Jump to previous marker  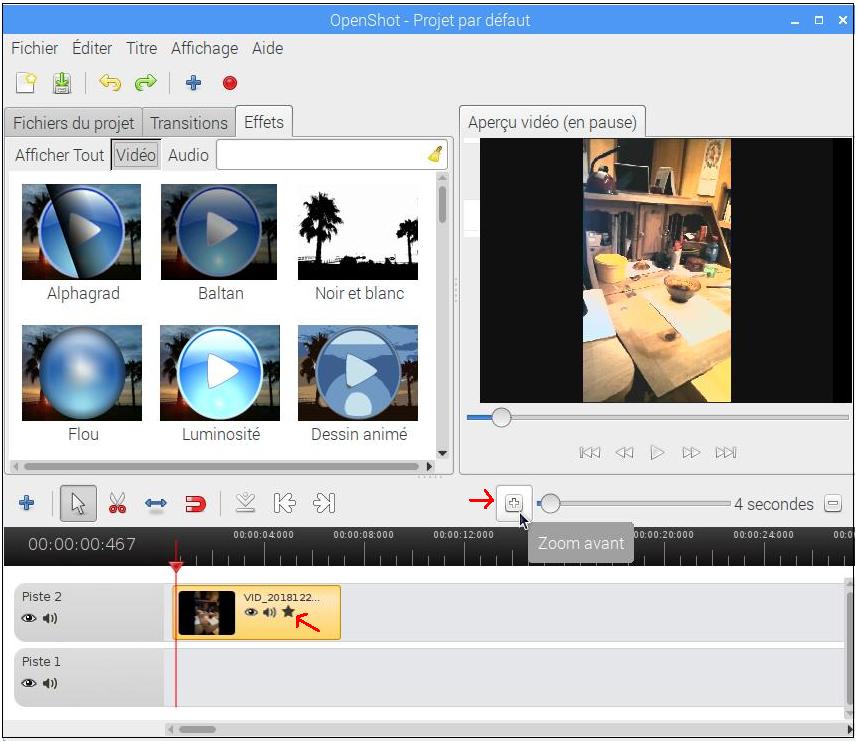click(x=285, y=502)
